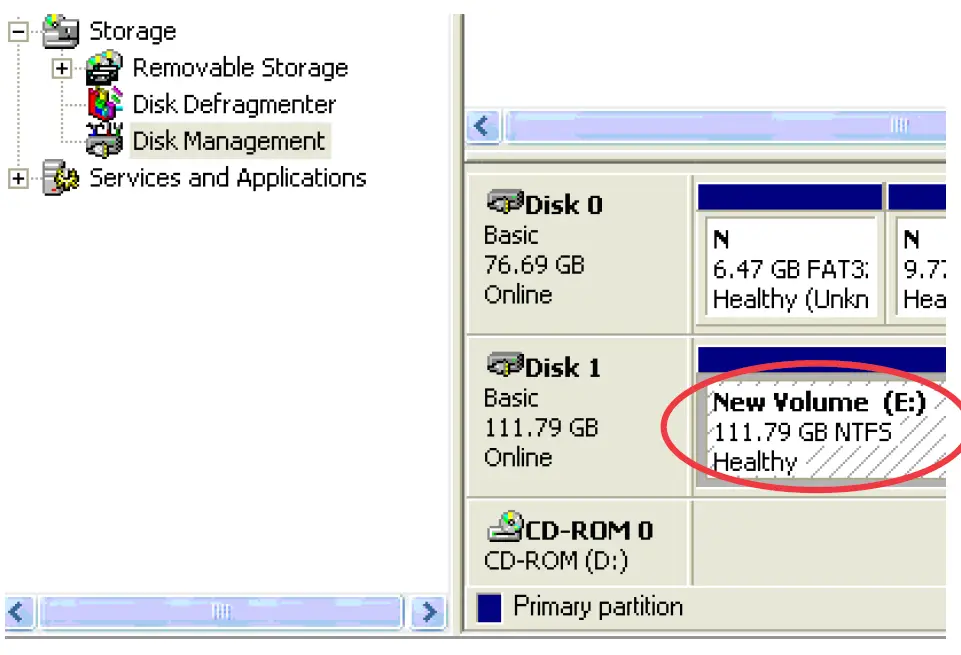Click the Removable Storage icon
This screenshot has width=961, height=655.
coord(104,68)
